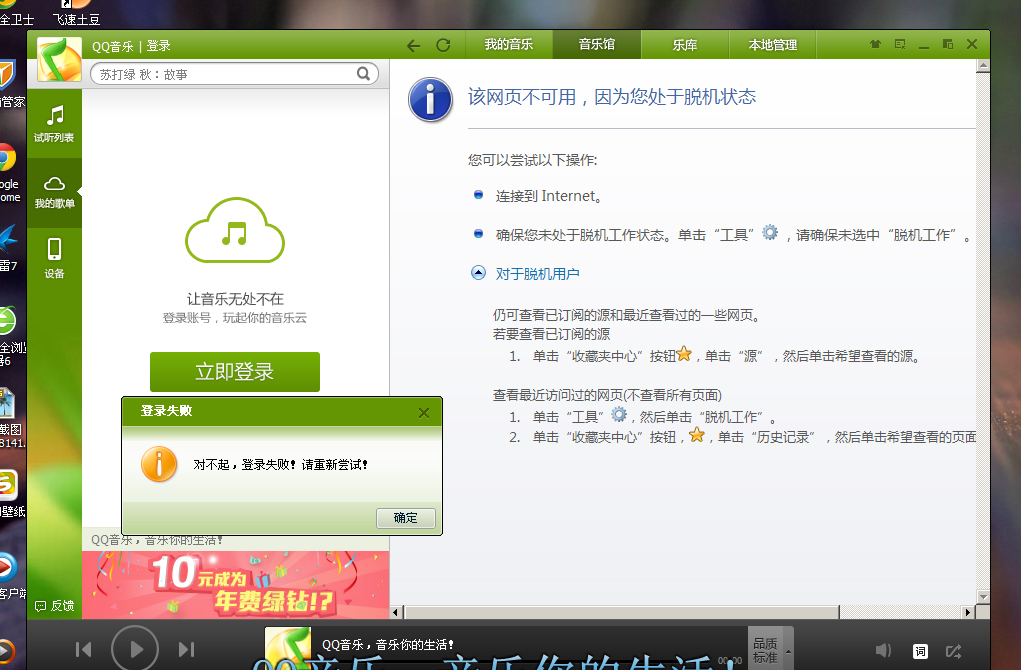Open the 试听列表 sidebar item
The image size is (1021, 670).
pos(54,124)
